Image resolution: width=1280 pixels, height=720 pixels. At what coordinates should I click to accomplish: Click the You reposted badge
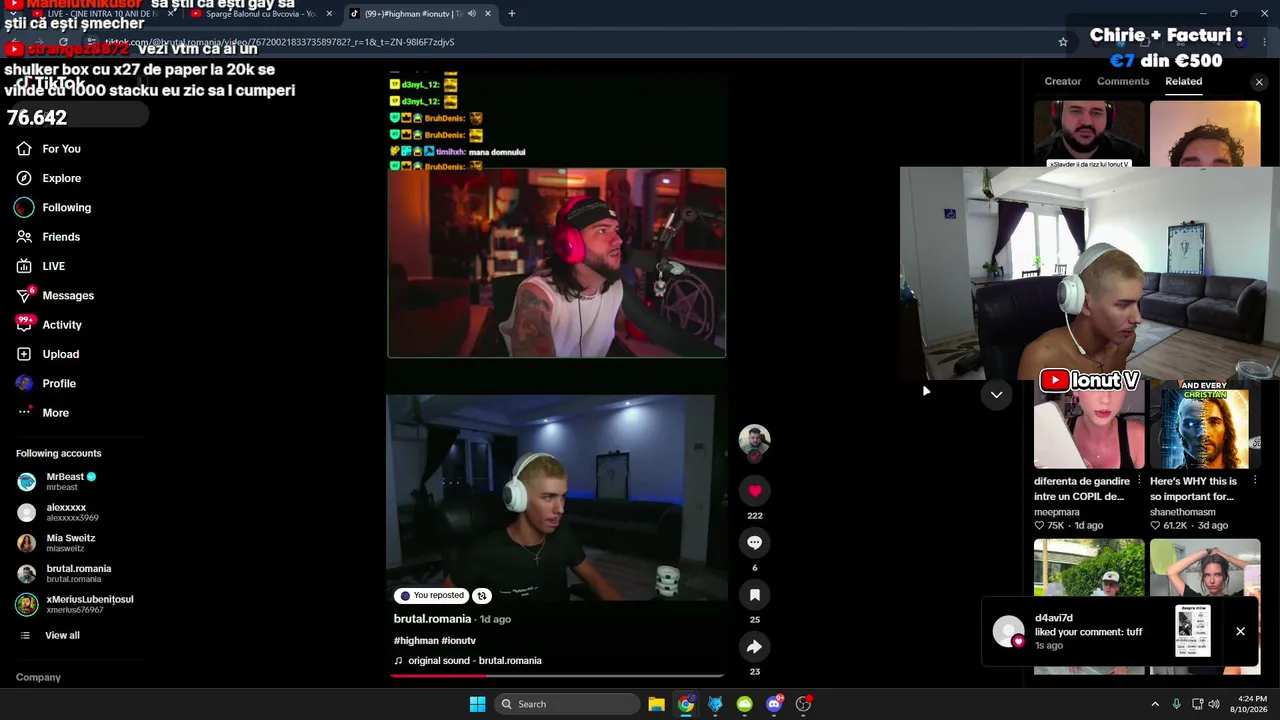[x=432, y=596]
